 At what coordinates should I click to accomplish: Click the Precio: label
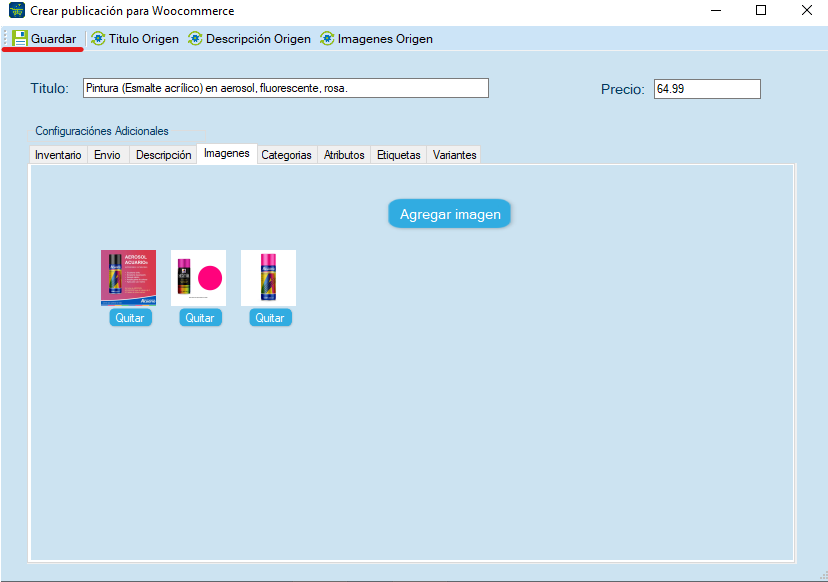[x=623, y=89]
